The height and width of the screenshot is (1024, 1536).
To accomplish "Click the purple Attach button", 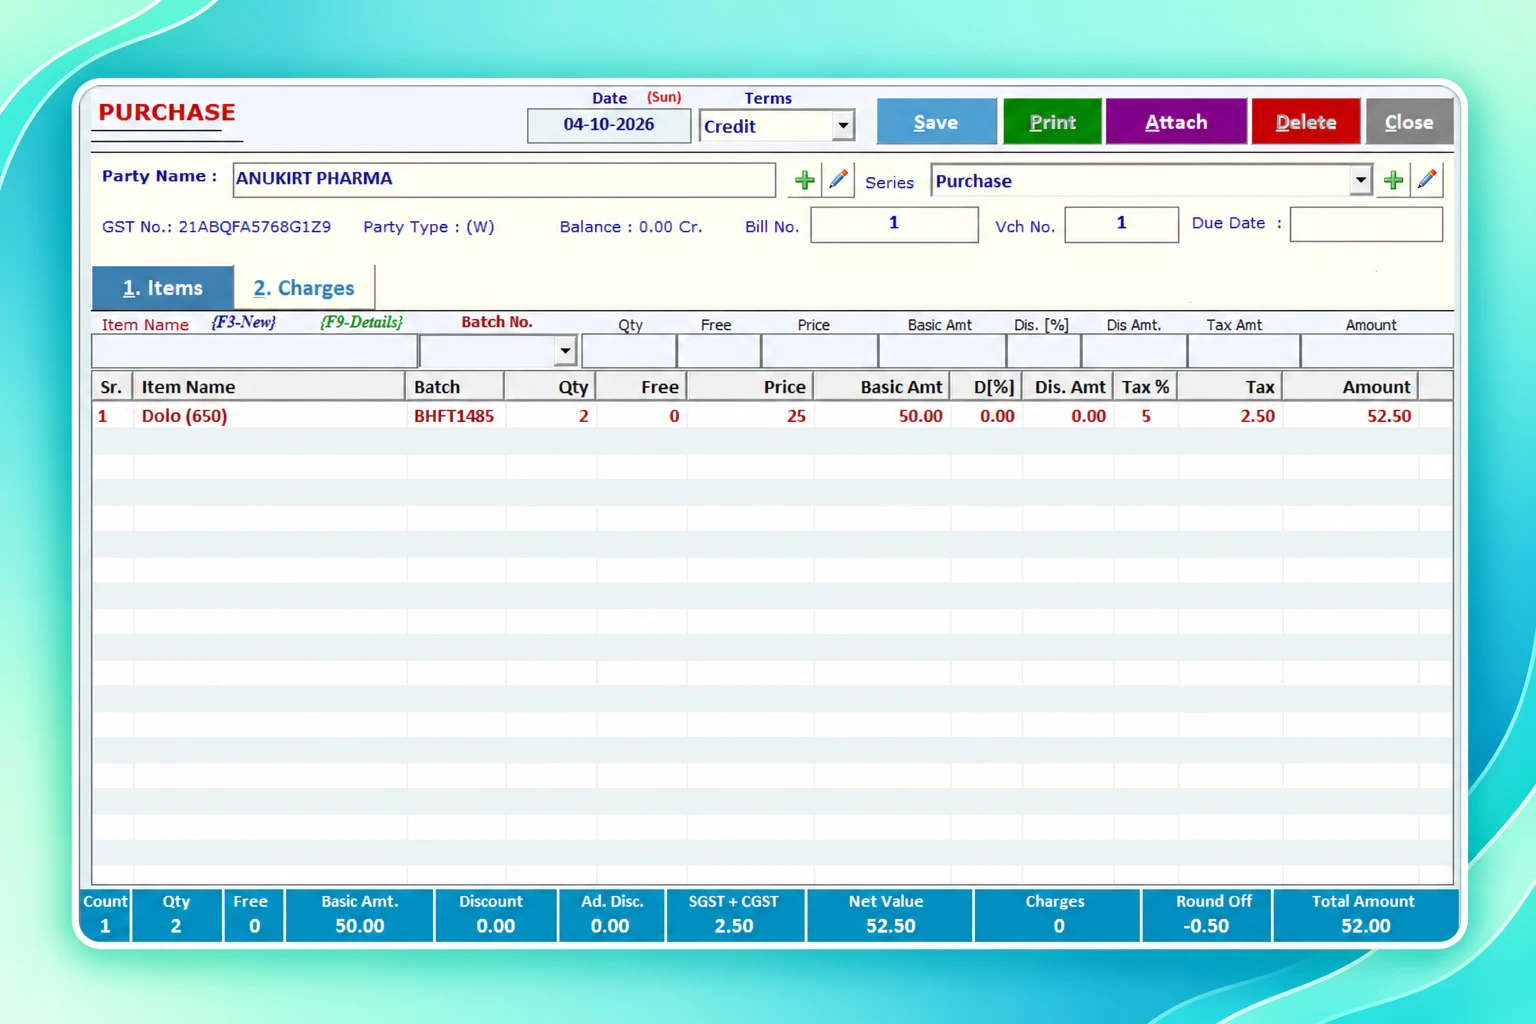I will click(1176, 122).
